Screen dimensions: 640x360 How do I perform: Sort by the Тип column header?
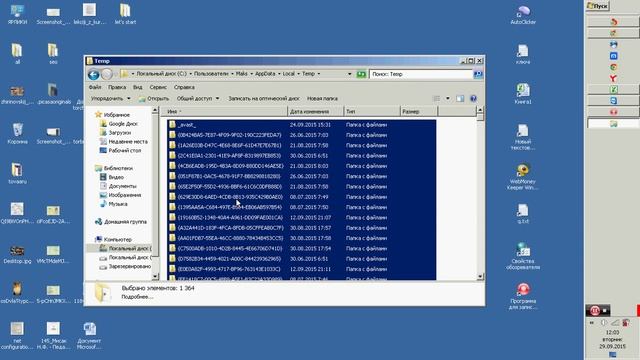click(372, 111)
